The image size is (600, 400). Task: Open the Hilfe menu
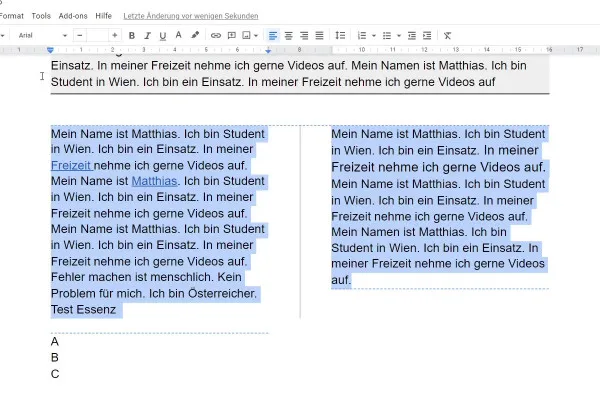103,16
